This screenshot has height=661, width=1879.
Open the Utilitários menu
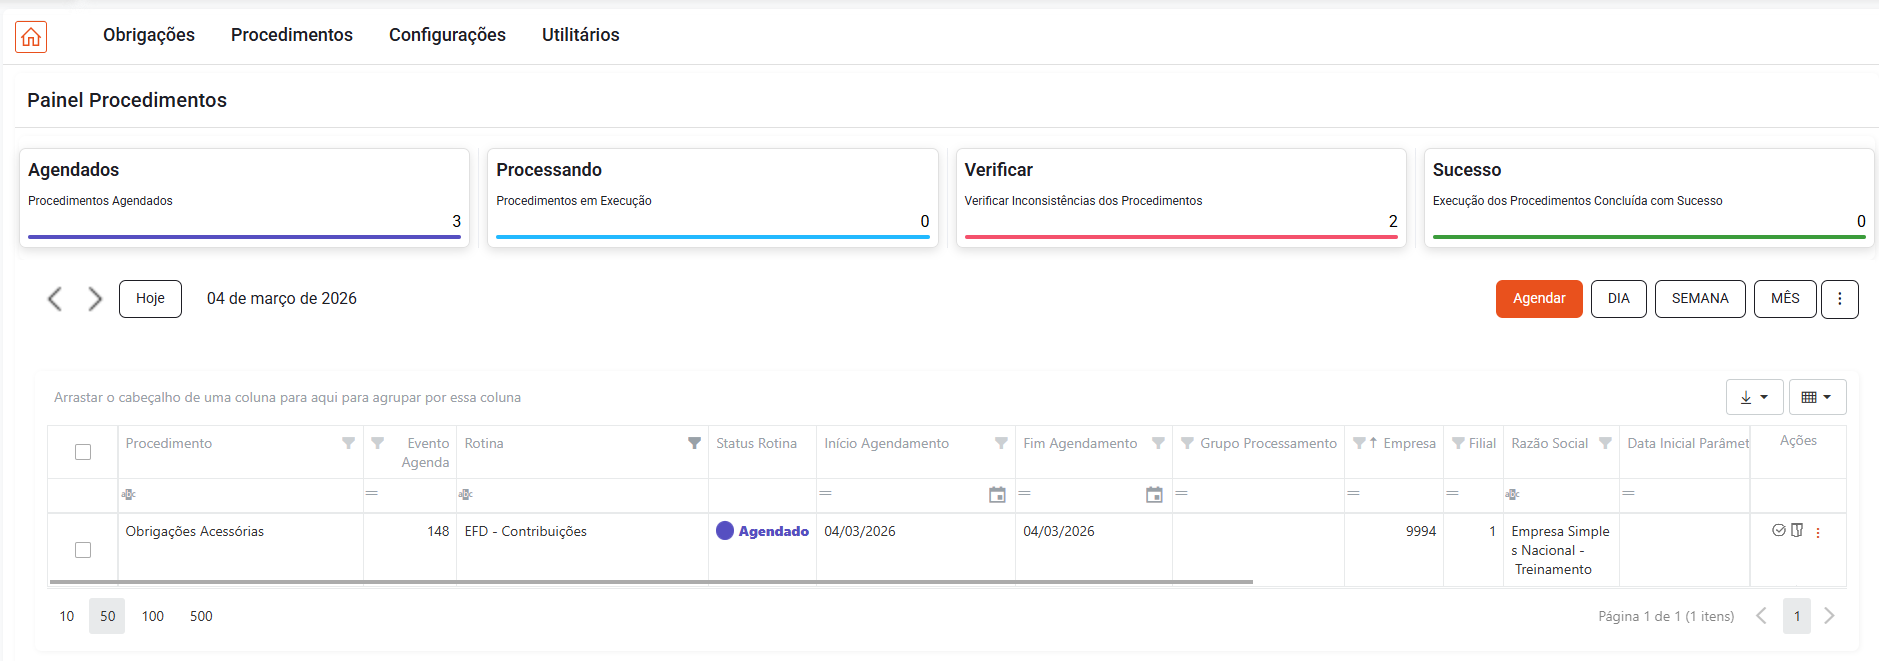(x=580, y=35)
